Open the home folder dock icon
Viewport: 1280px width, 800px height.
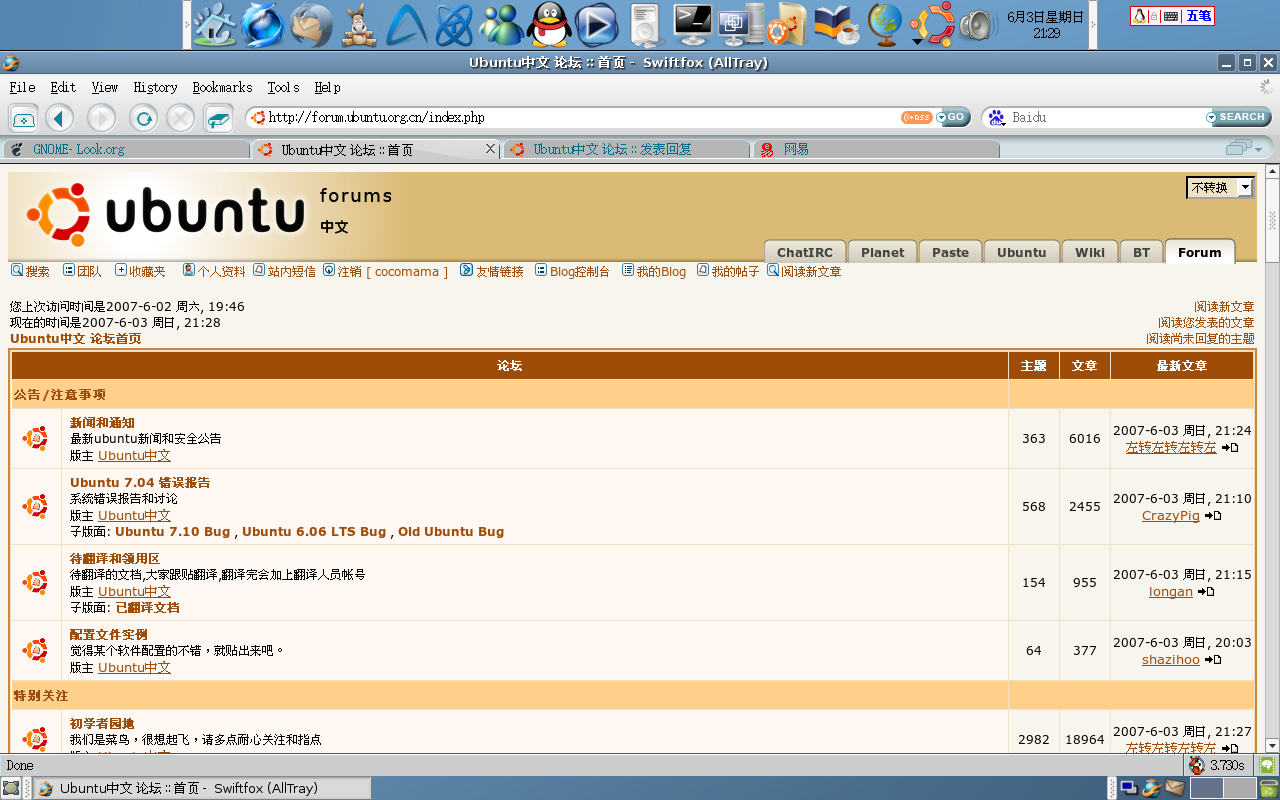(215, 25)
